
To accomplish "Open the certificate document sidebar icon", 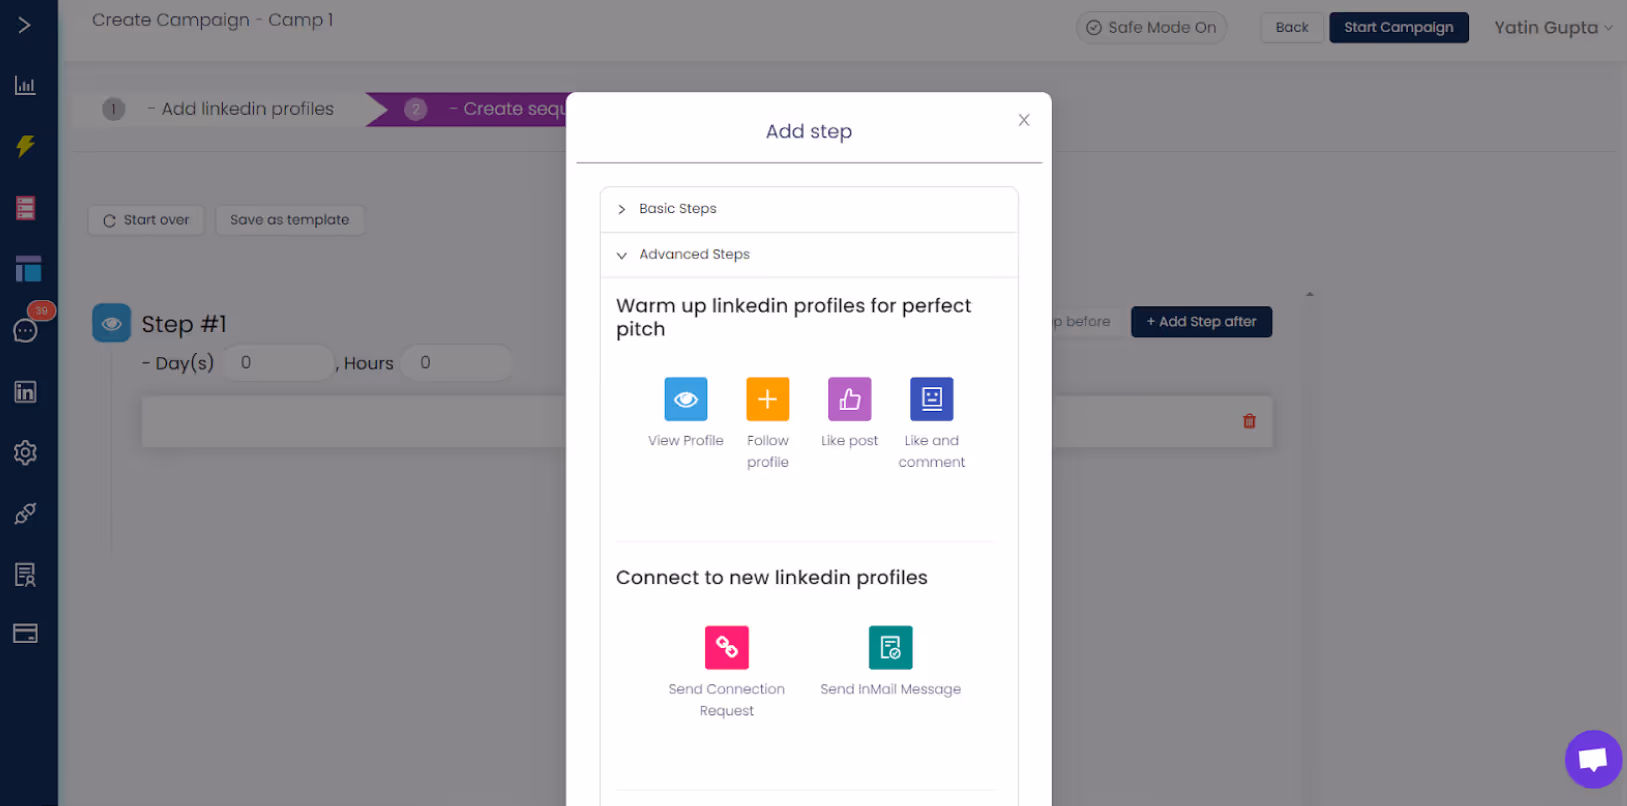I will (x=25, y=574).
